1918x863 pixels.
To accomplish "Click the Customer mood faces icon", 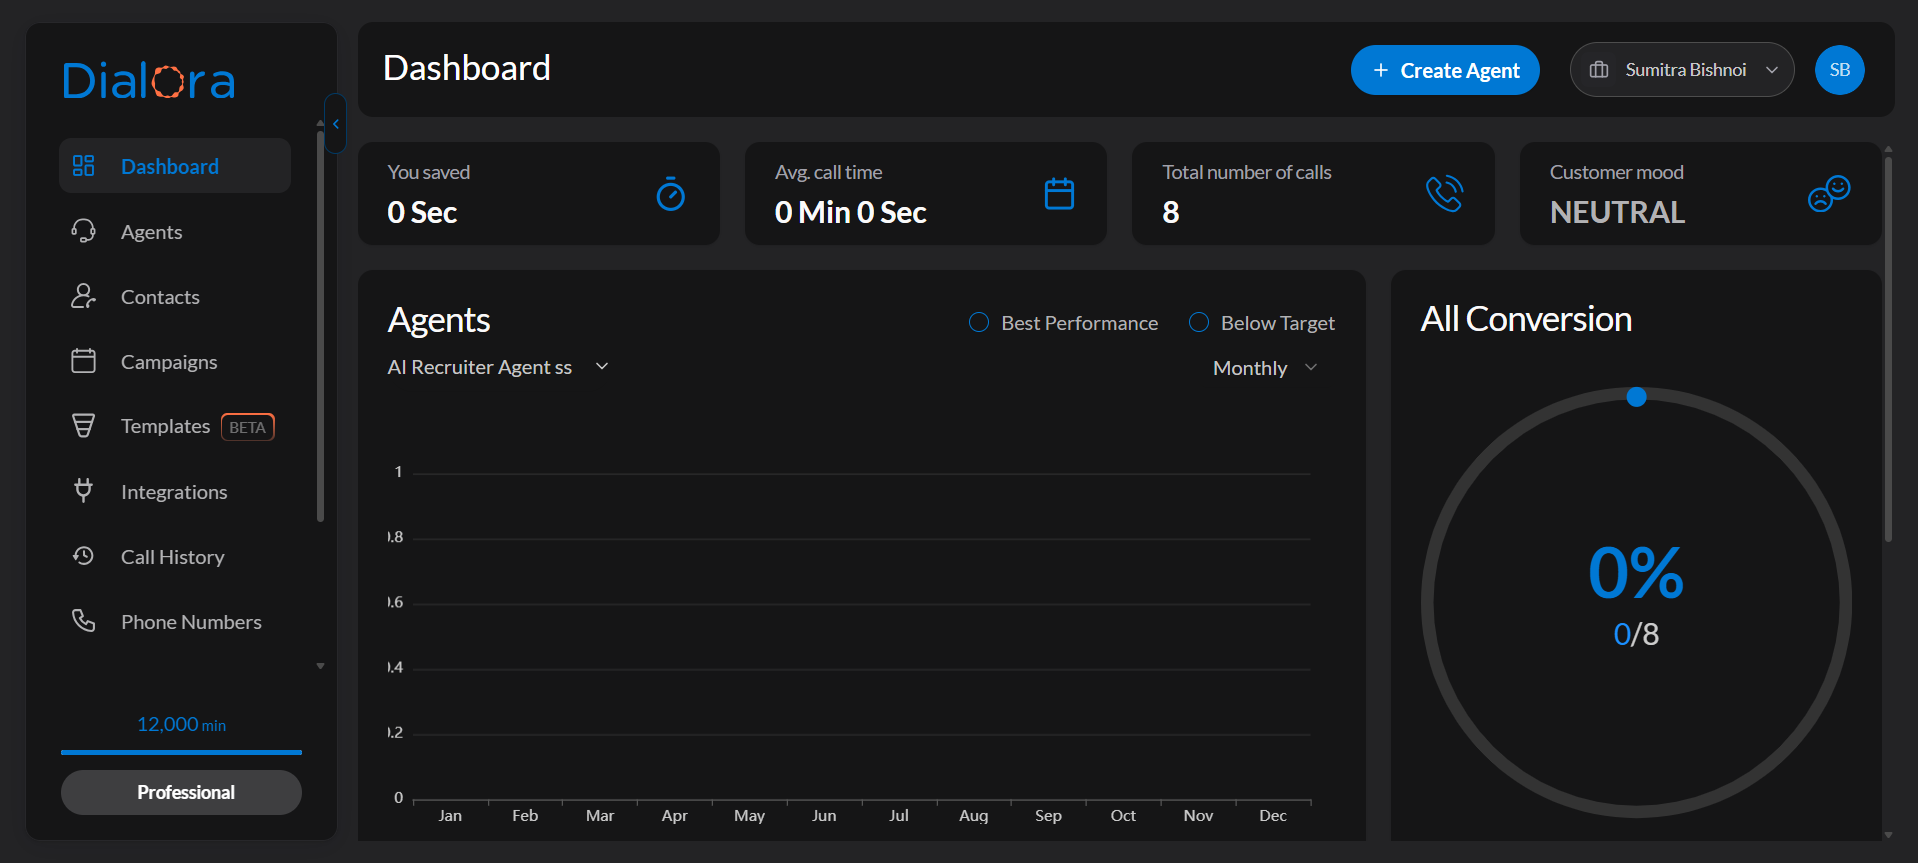I will click(x=1828, y=193).
